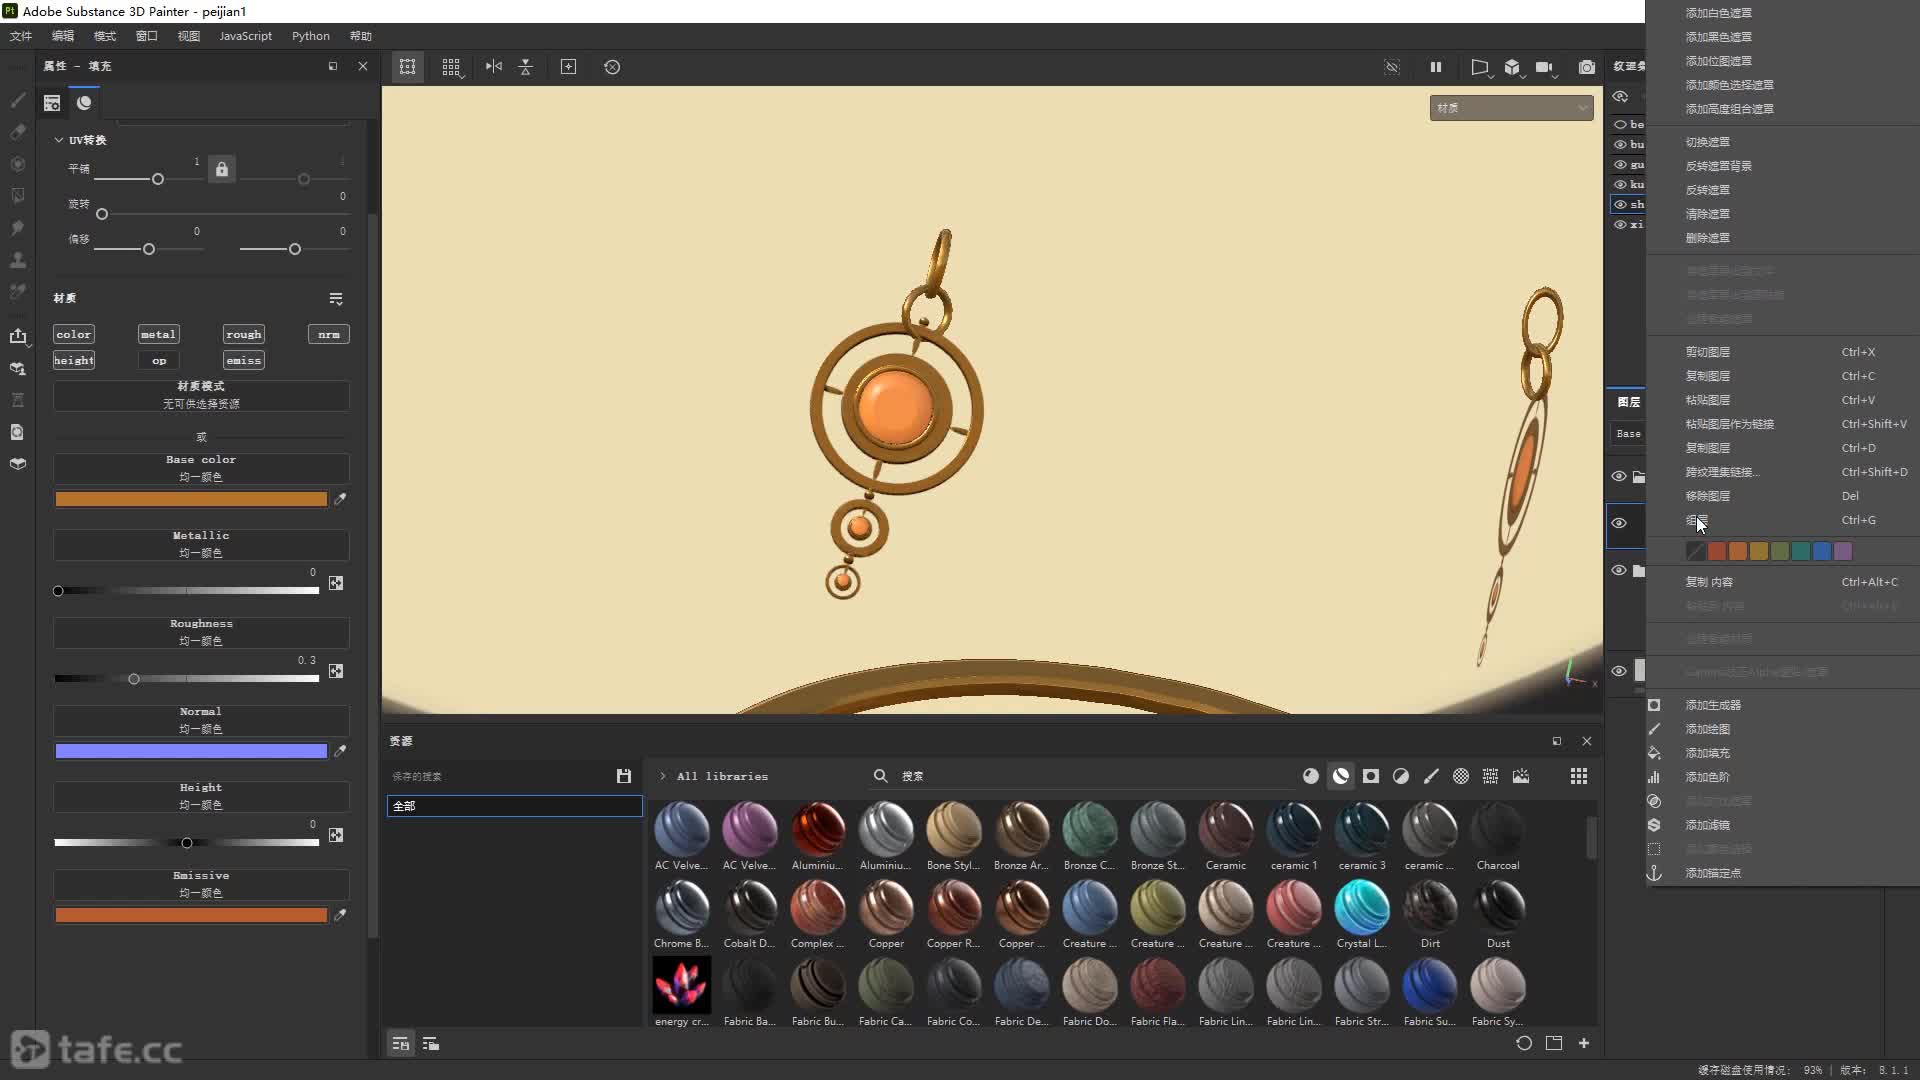Toggle the tiling lock icon
Viewport: 1920px width, 1080px height.
coord(222,169)
